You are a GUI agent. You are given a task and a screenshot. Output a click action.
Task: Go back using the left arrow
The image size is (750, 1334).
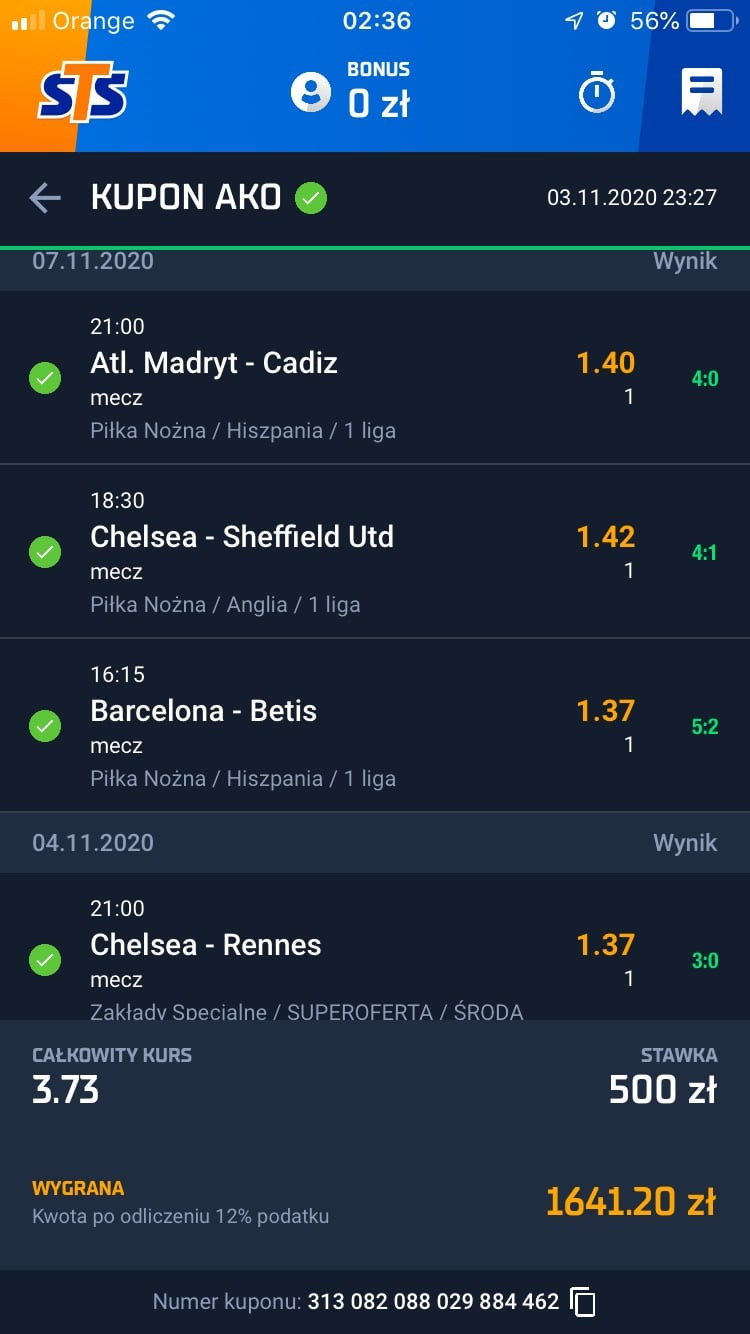(x=45, y=198)
